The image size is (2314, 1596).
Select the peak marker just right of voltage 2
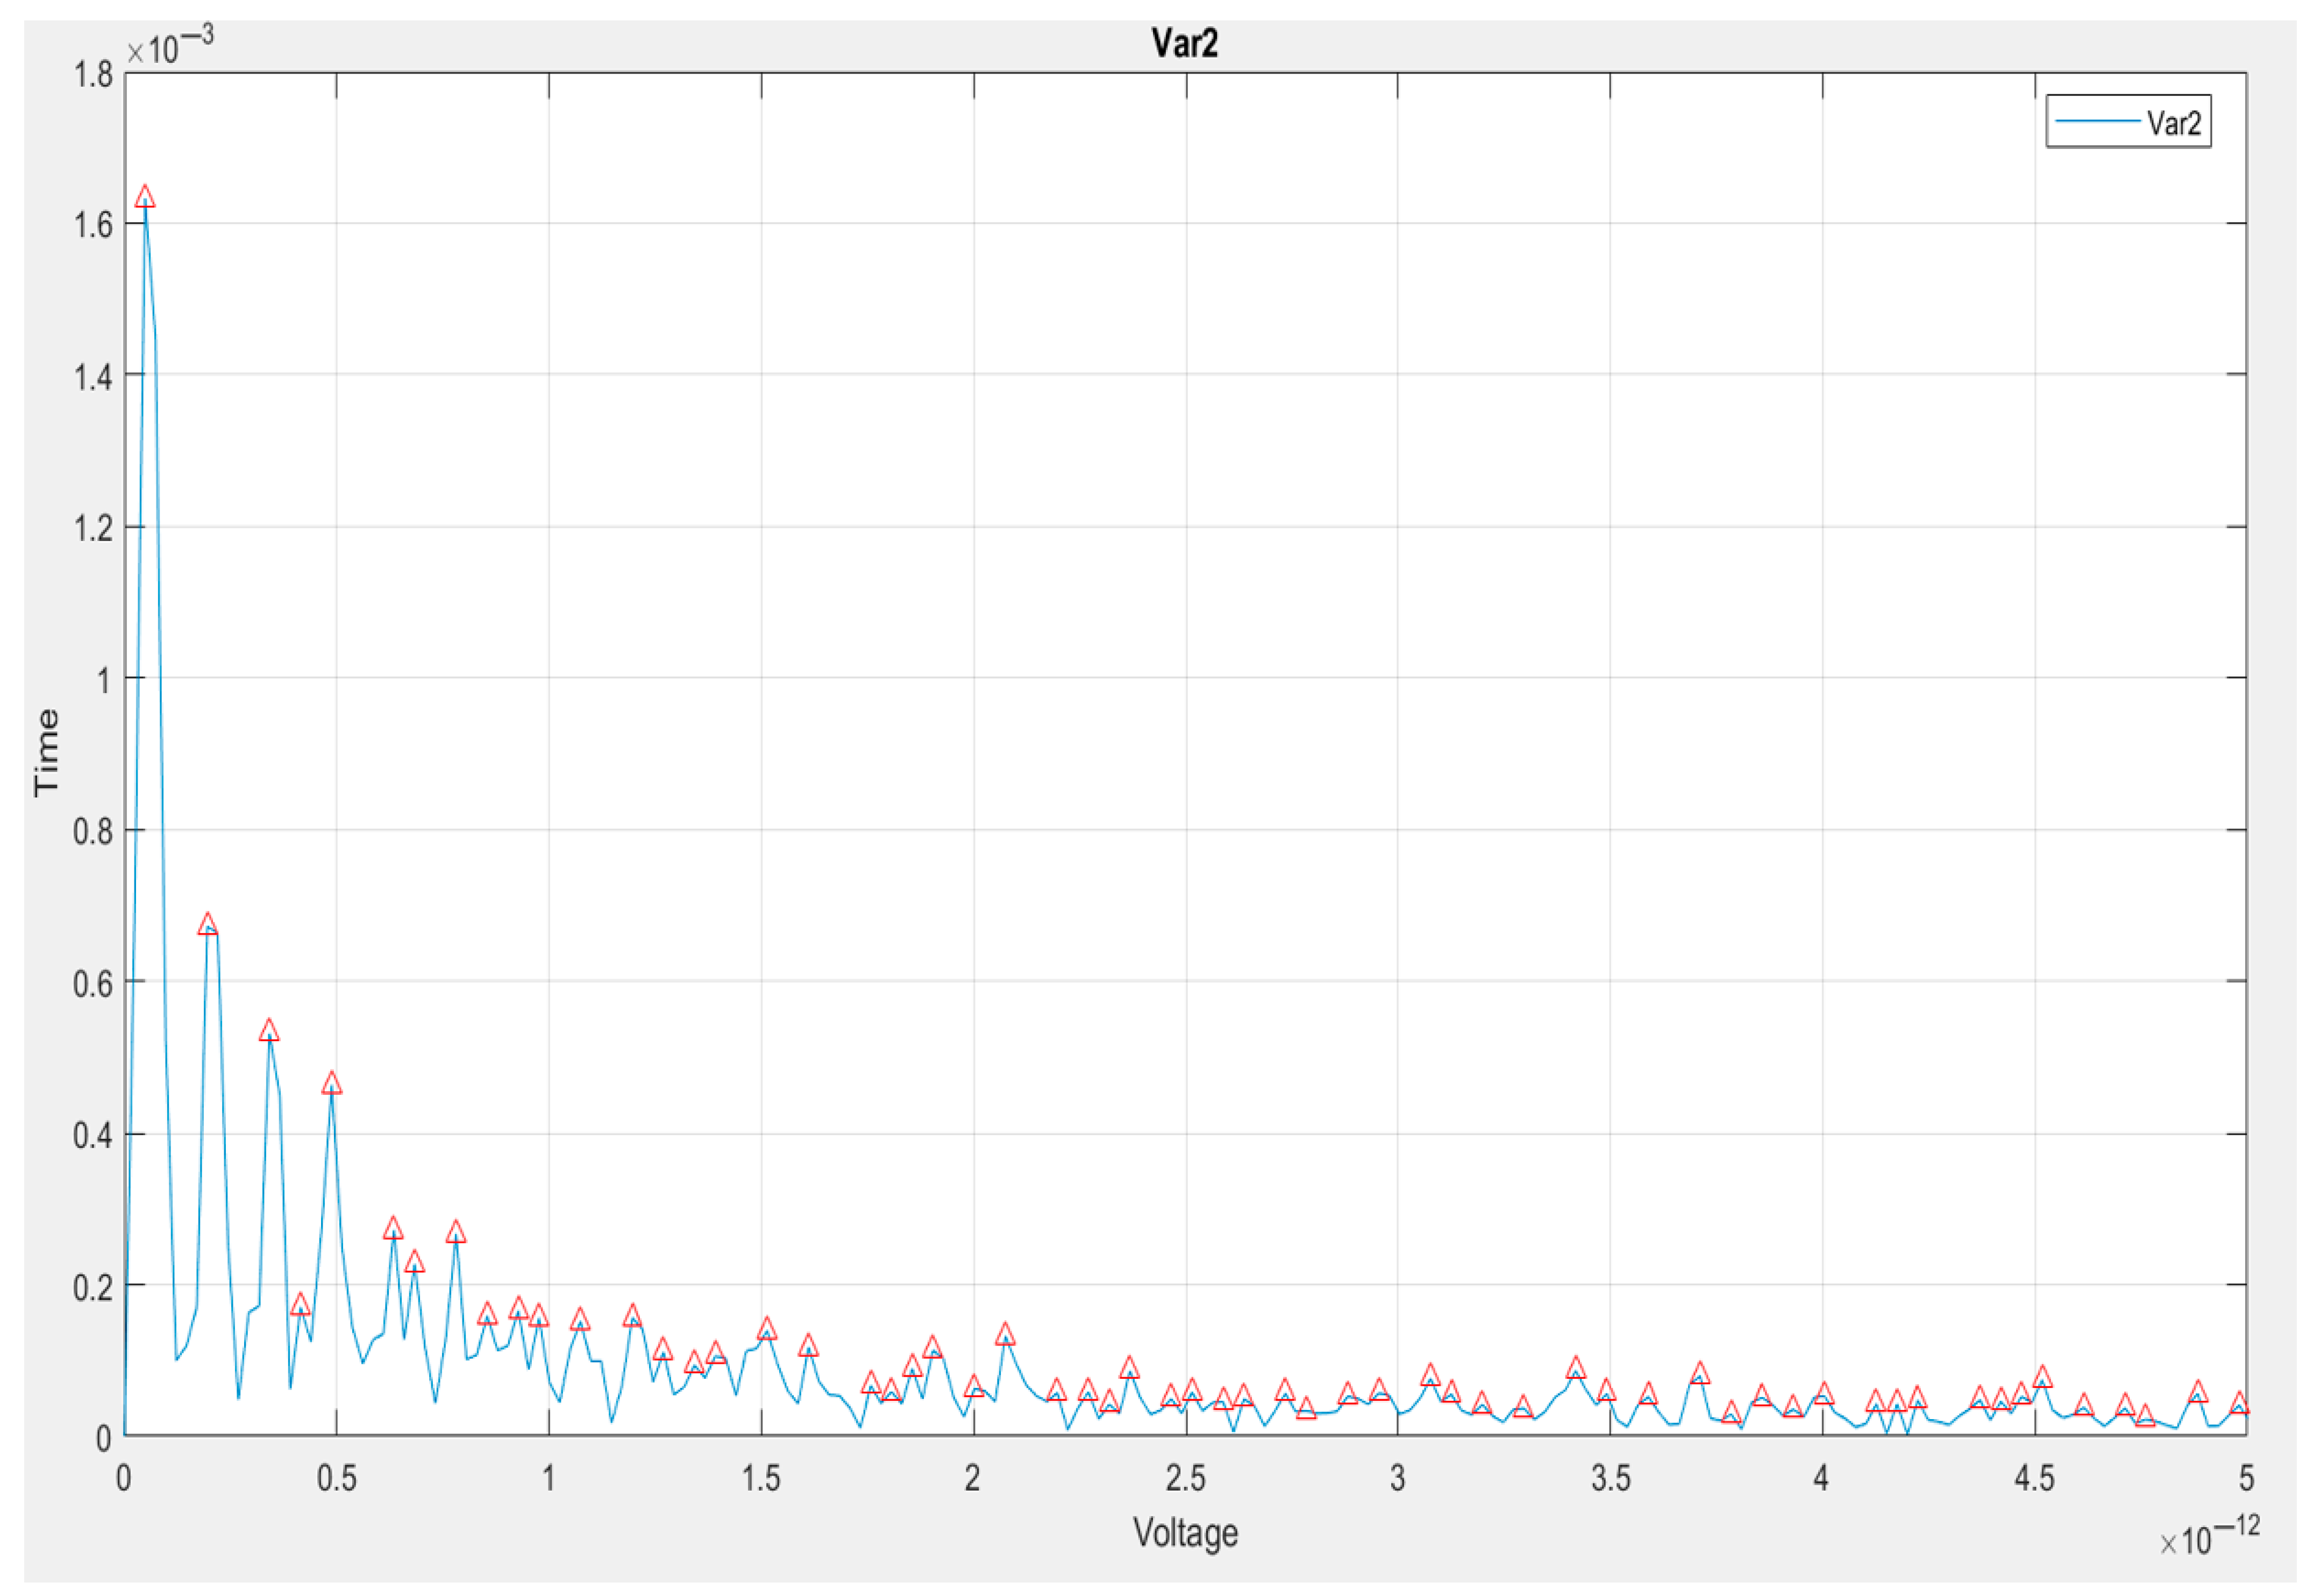point(1006,1334)
